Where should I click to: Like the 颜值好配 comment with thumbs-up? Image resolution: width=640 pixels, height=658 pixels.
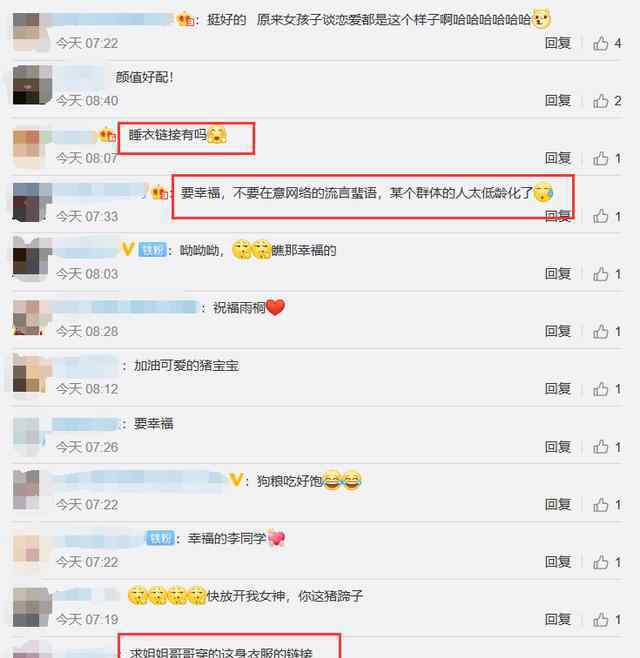tap(601, 101)
